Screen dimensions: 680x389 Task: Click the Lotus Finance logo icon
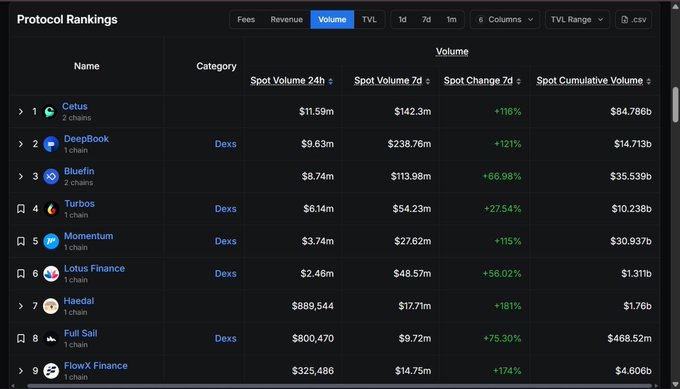[x=51, y=274]
